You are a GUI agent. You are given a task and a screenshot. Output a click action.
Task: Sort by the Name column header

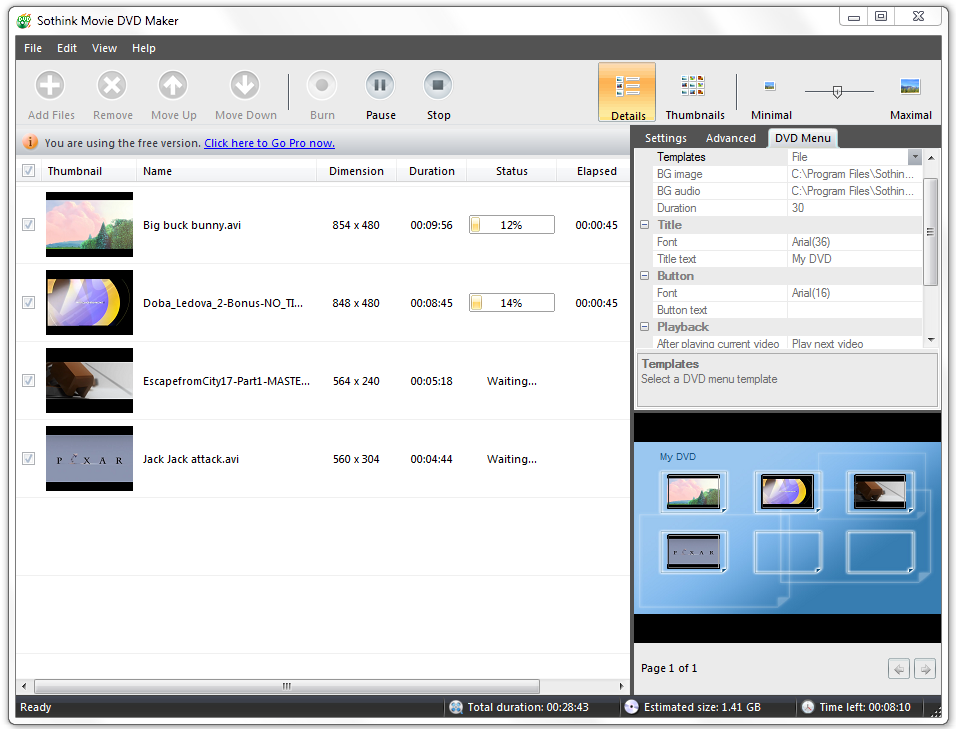tap(226, 171)
